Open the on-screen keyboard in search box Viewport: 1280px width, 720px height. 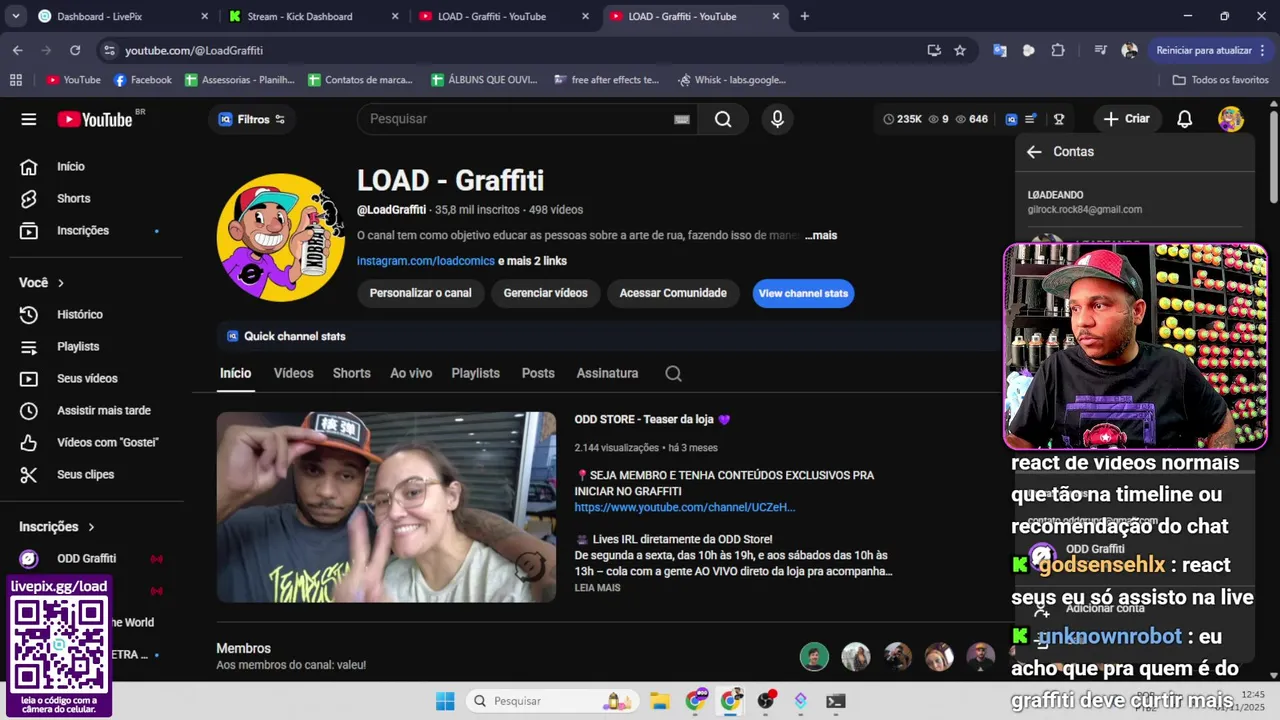(x=682, y=119)
